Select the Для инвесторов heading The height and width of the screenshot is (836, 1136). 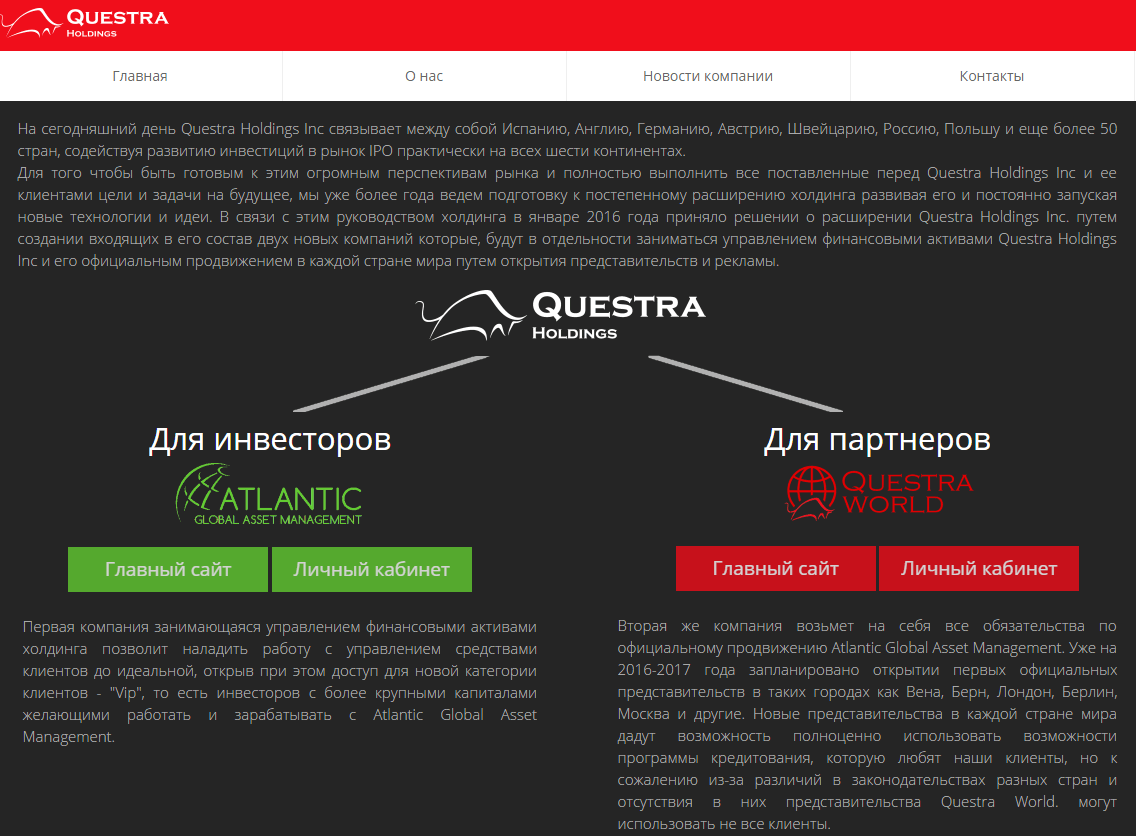270,440
